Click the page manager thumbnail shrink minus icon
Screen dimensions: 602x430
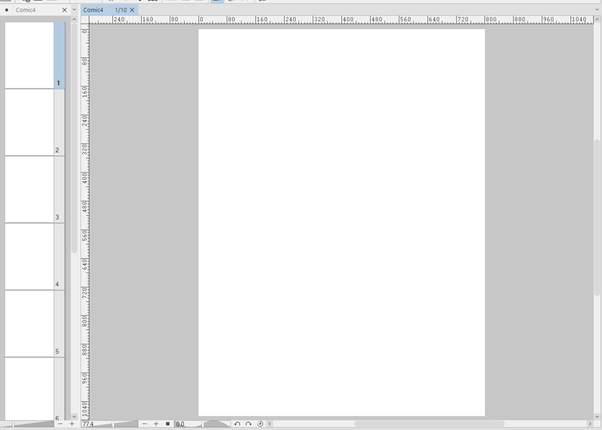pyautogui.click(x=60, y=424)
